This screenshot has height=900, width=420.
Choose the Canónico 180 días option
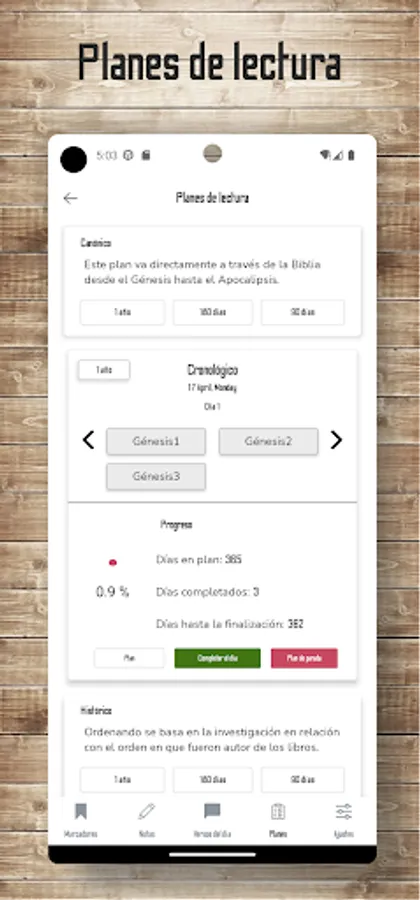tap(213, 312)
